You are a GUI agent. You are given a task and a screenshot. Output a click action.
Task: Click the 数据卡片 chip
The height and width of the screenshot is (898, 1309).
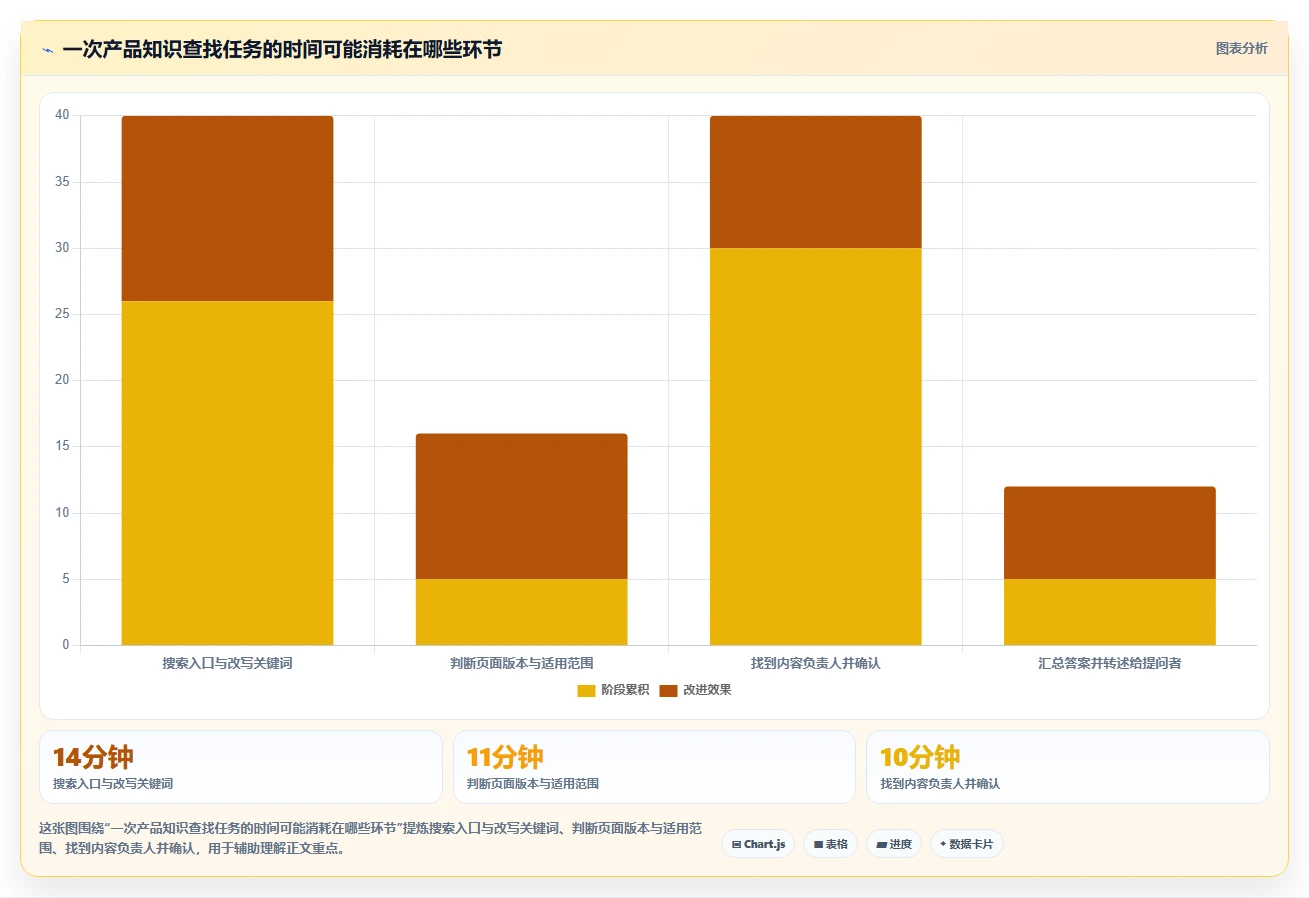tap(966, 844)
